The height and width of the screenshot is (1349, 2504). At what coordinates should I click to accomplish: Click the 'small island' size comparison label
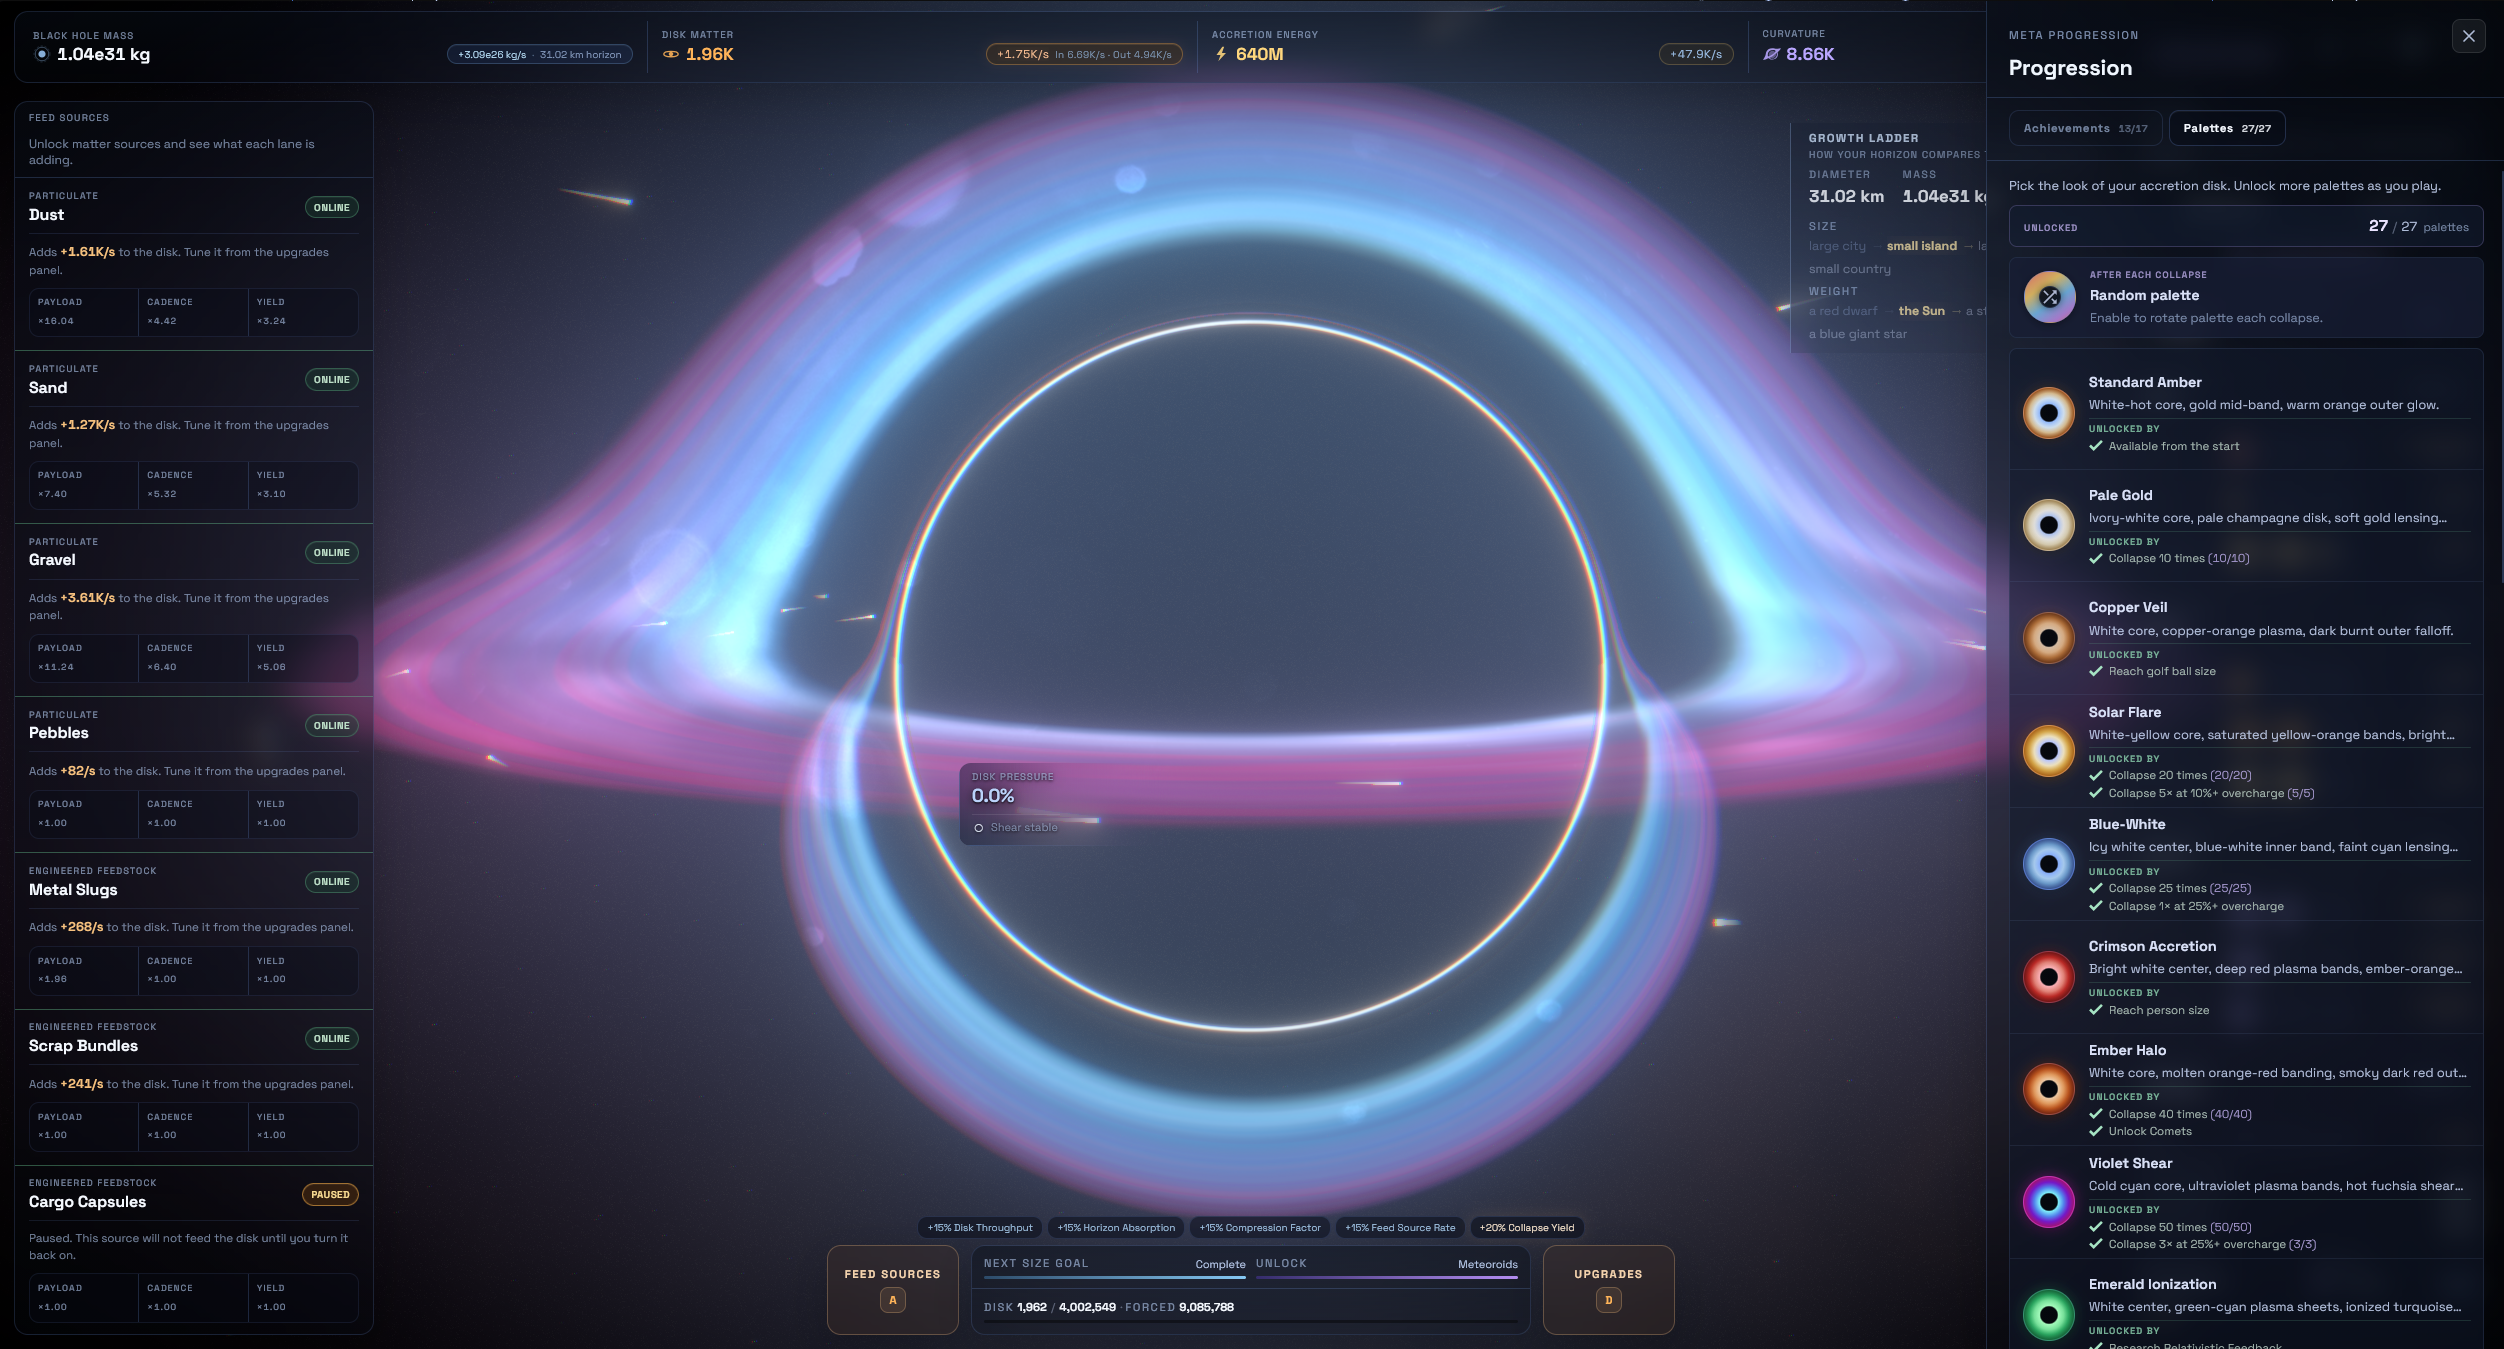pyautogui.click(x=1921, y=246)
